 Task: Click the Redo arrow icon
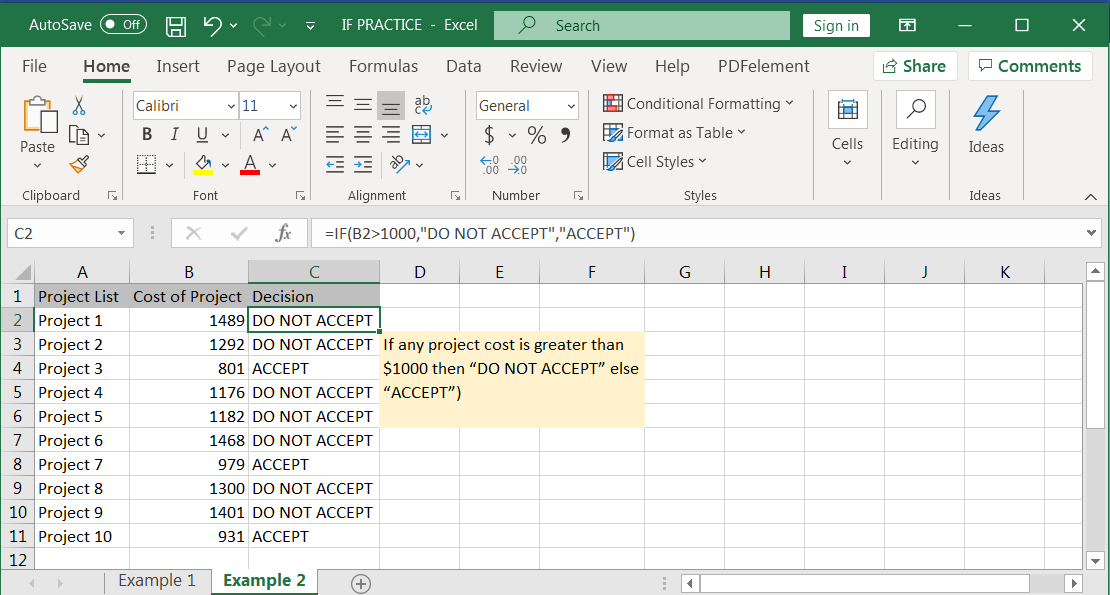pos(261,25)
